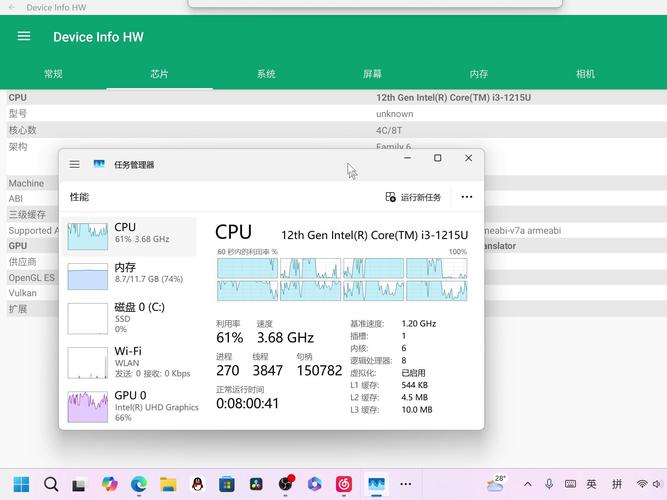Select the CPU performance item in sidebar

coord(130,236)
